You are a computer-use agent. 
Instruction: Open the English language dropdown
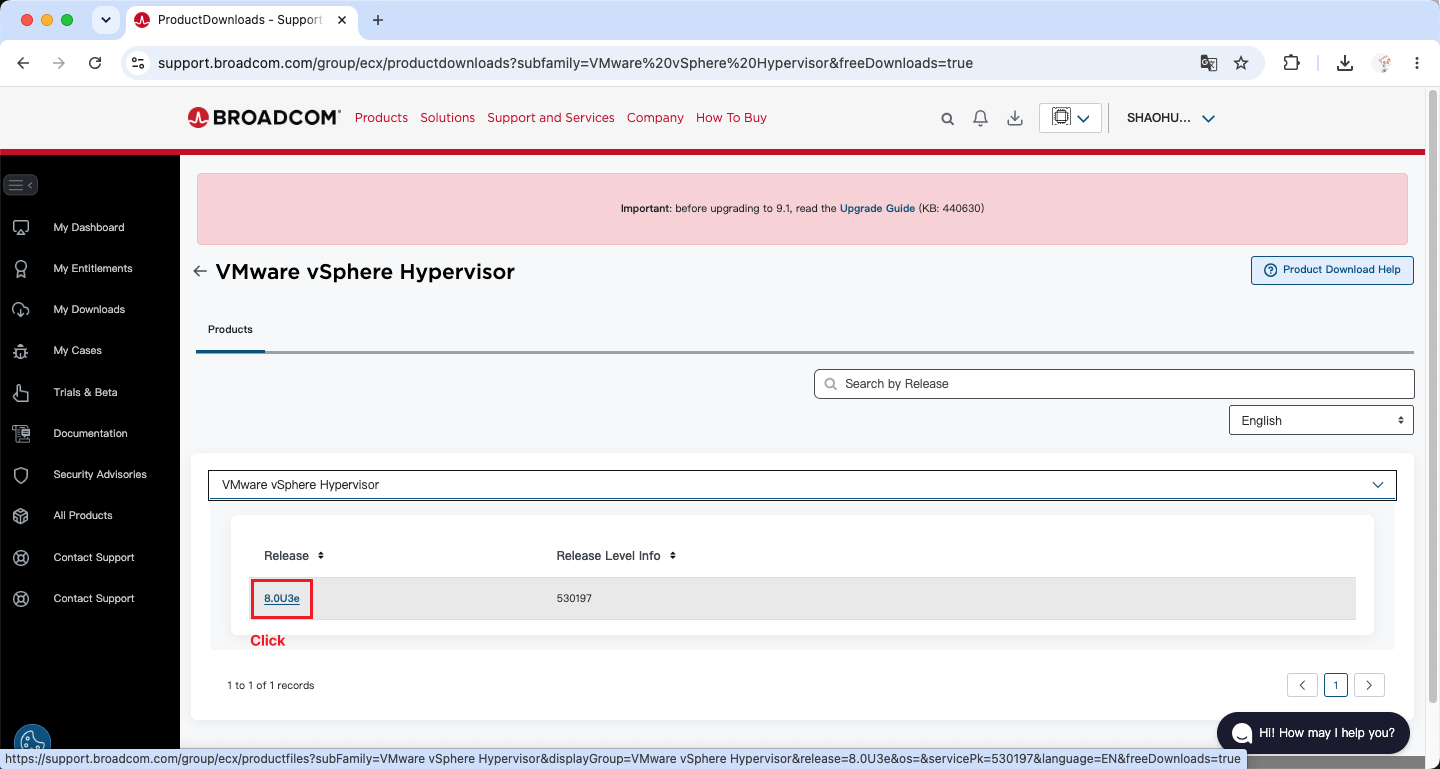tap(1321, 421)
